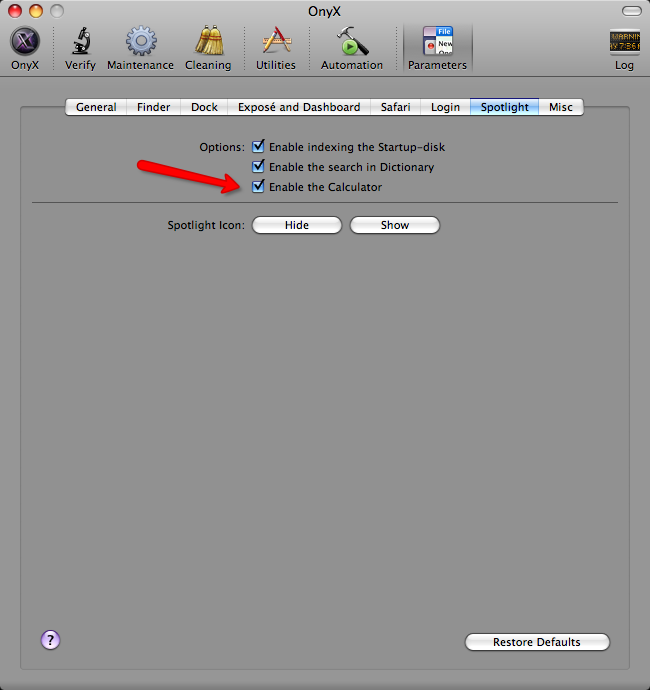Select the Parameters toolbar icon
The width and height of the screenshot is (650, 690).
click(438, 41)
